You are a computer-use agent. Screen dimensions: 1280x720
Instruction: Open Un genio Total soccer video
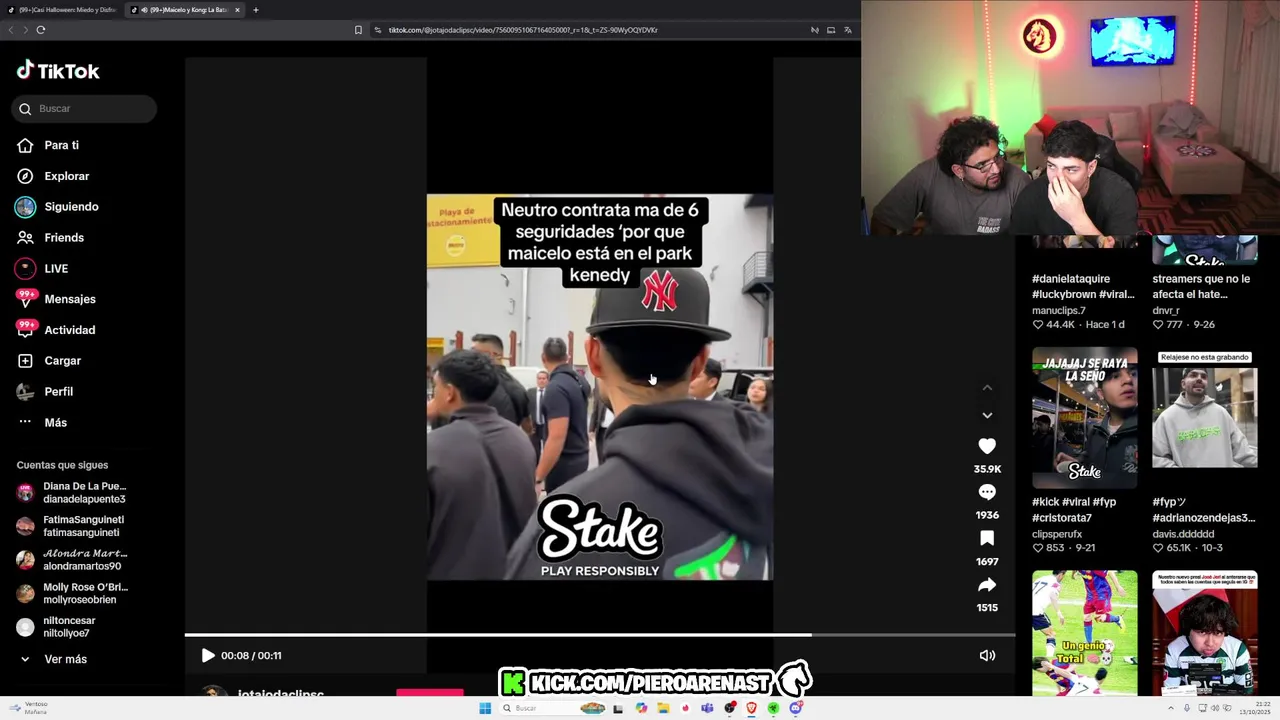[x=1085, y=634]
